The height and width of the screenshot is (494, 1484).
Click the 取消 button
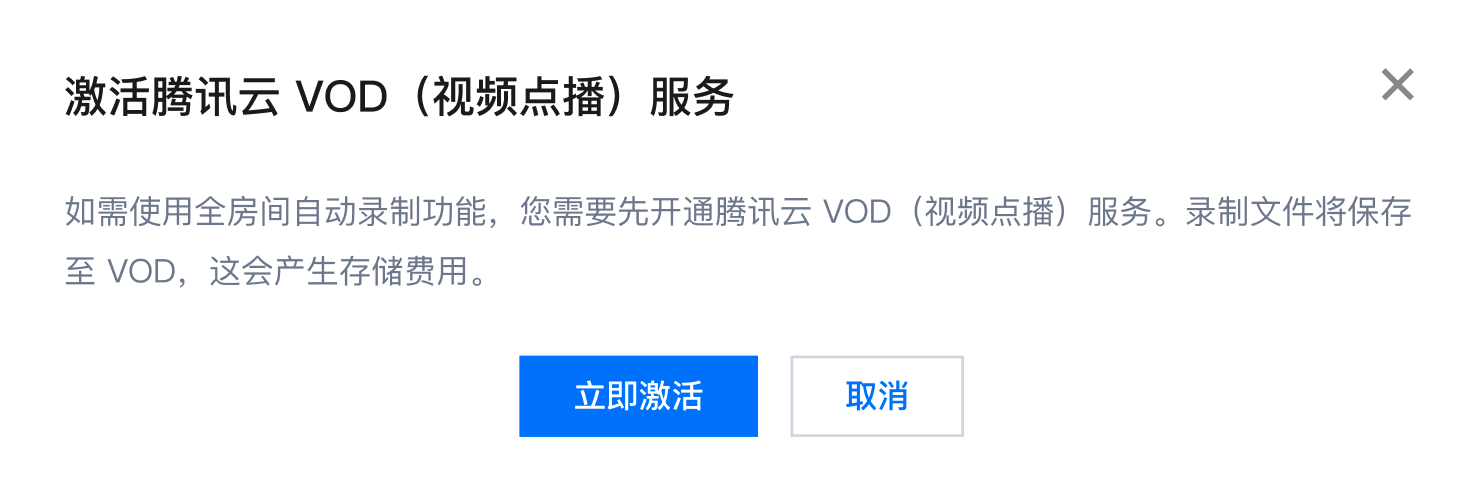(x=877, y=396)
